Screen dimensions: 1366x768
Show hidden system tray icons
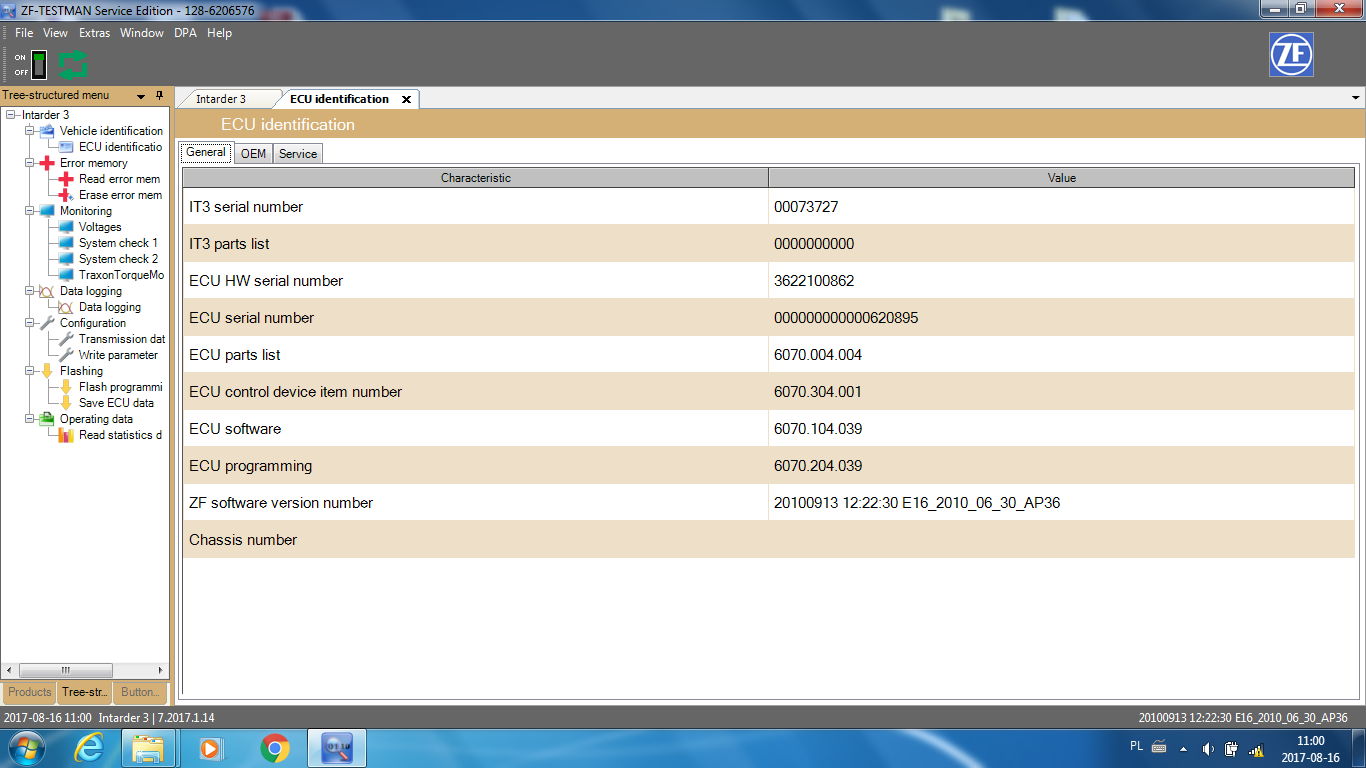point(1183,748)
